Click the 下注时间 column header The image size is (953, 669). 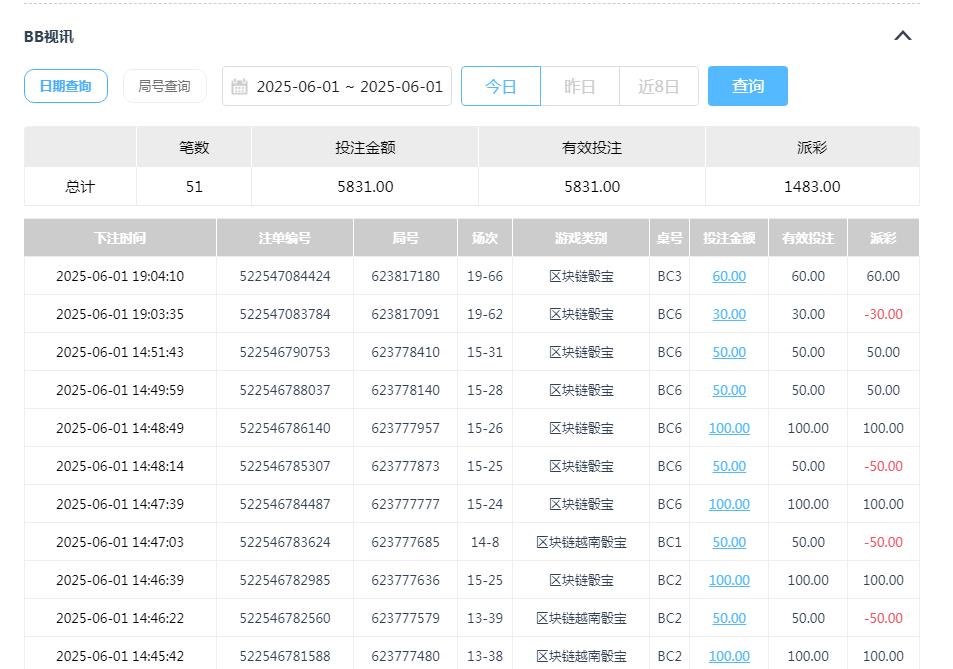(119, 237)
